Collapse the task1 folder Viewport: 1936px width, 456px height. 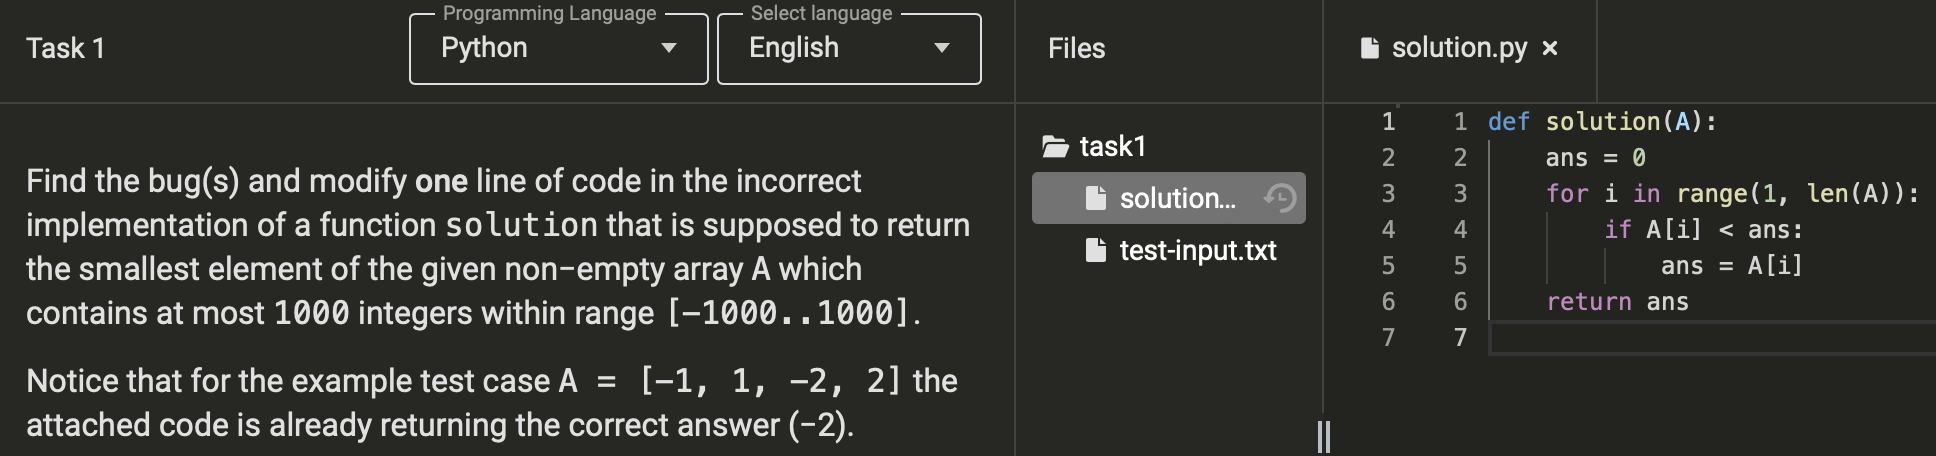(x=1112, y=147)
